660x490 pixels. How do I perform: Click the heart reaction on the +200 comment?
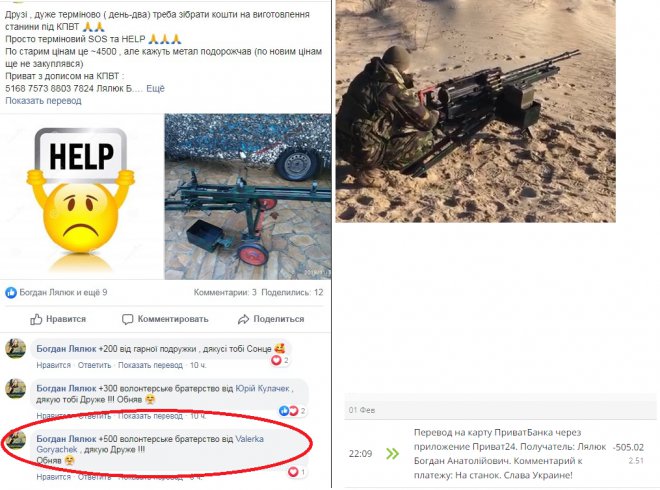(276, 360)
